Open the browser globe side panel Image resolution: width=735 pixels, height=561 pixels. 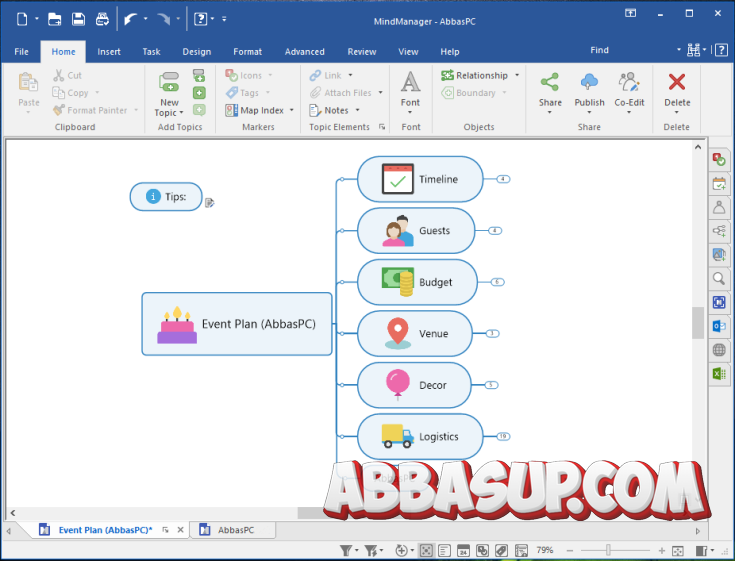click(x=719, y=350)
